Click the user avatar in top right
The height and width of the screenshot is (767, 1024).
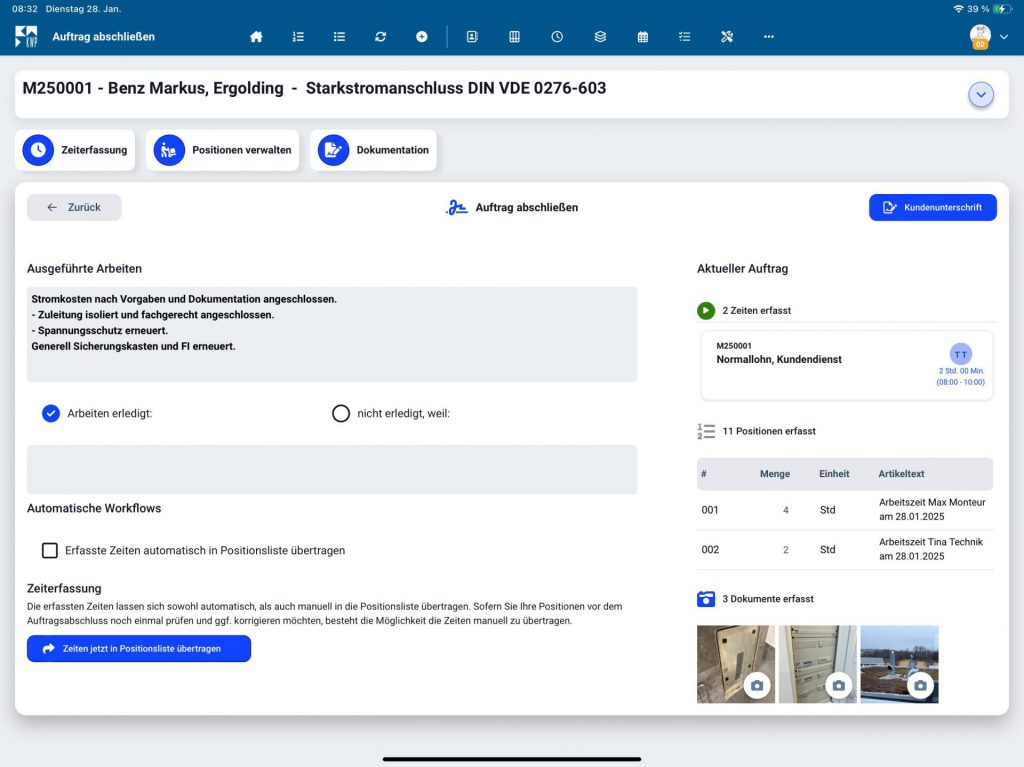point(980,36)
